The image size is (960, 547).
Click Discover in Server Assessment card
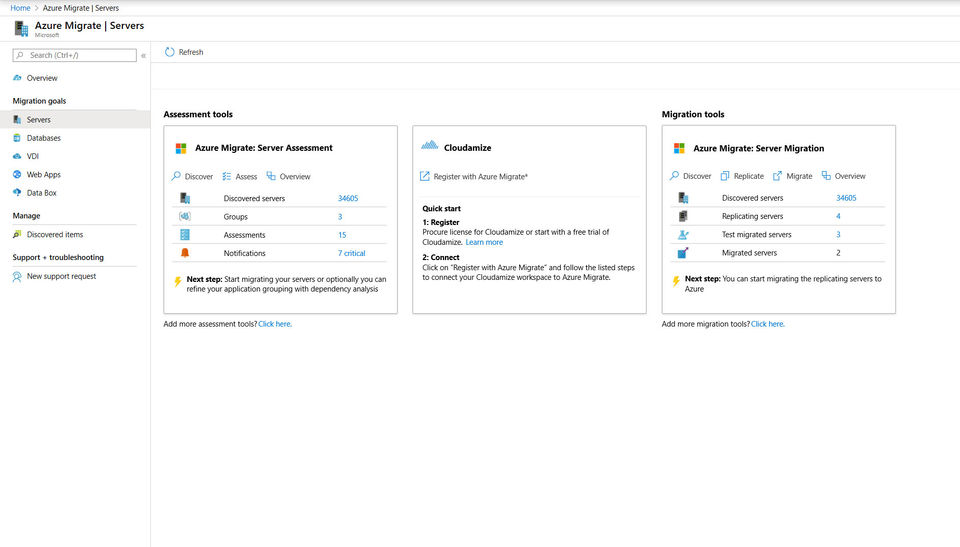coord(199,176)
